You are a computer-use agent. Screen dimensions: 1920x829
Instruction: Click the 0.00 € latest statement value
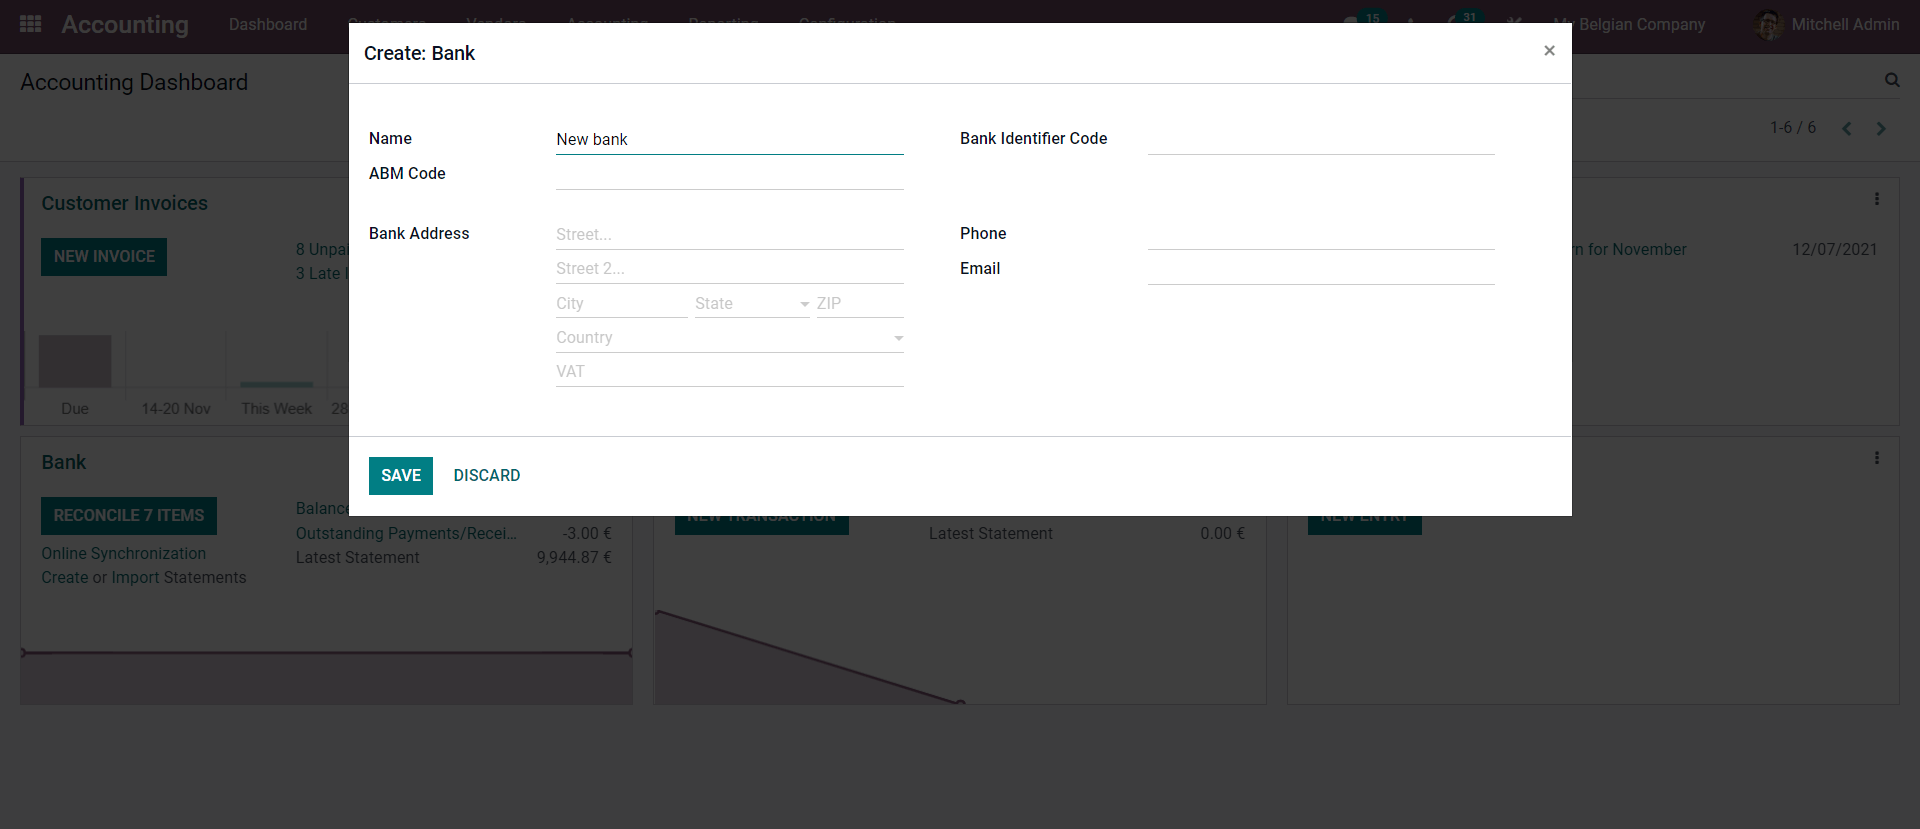(x=1223, y=534)
